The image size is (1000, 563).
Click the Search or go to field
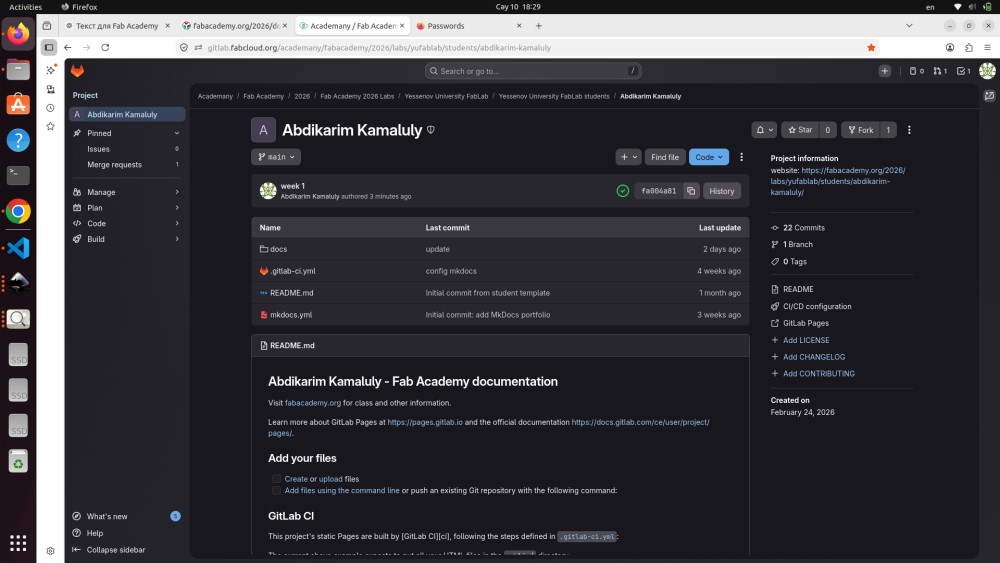(x=535, y=71)
